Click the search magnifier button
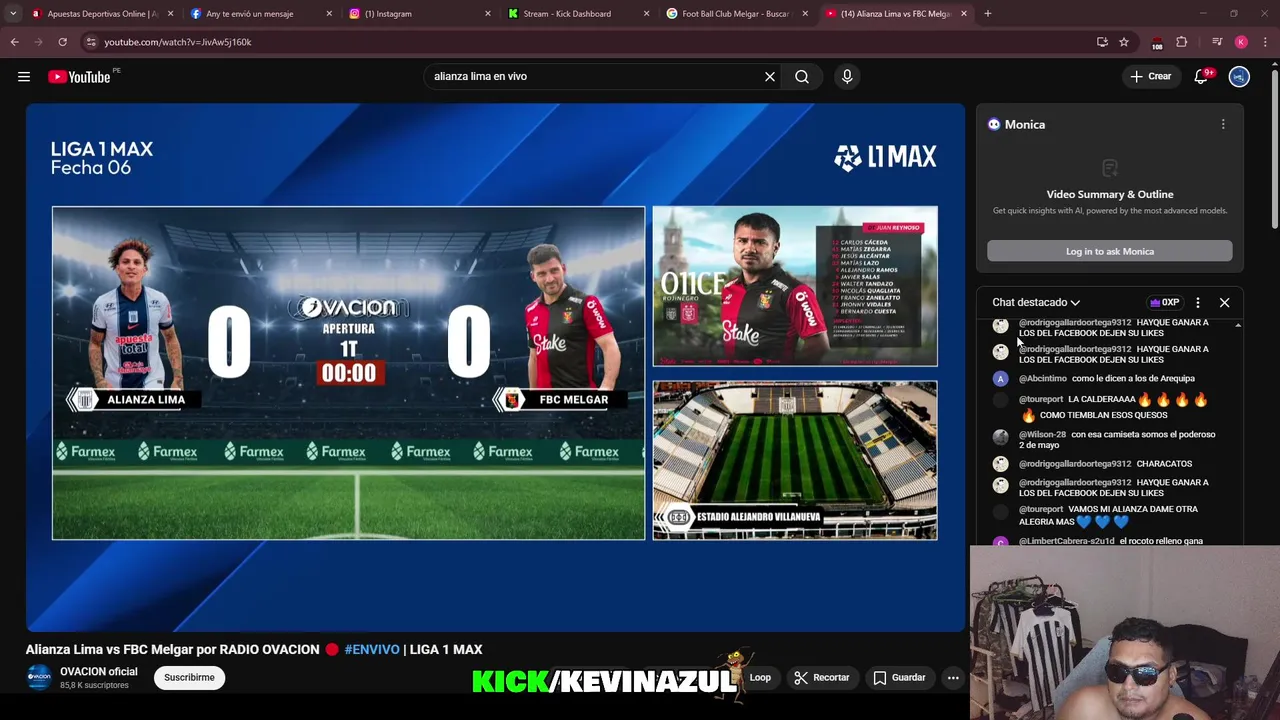 (x=802, y=76)
